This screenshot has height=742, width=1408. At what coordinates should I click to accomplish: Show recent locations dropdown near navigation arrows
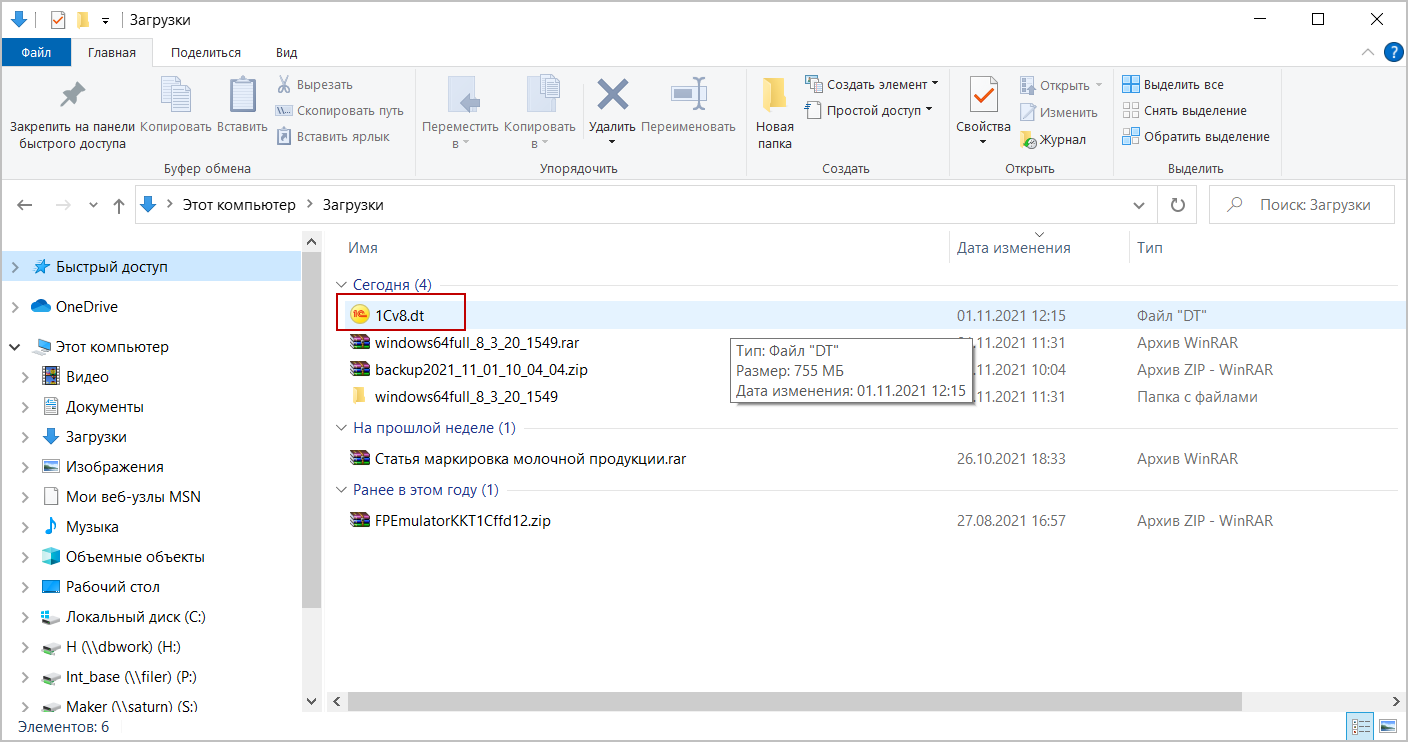point(94,205)
